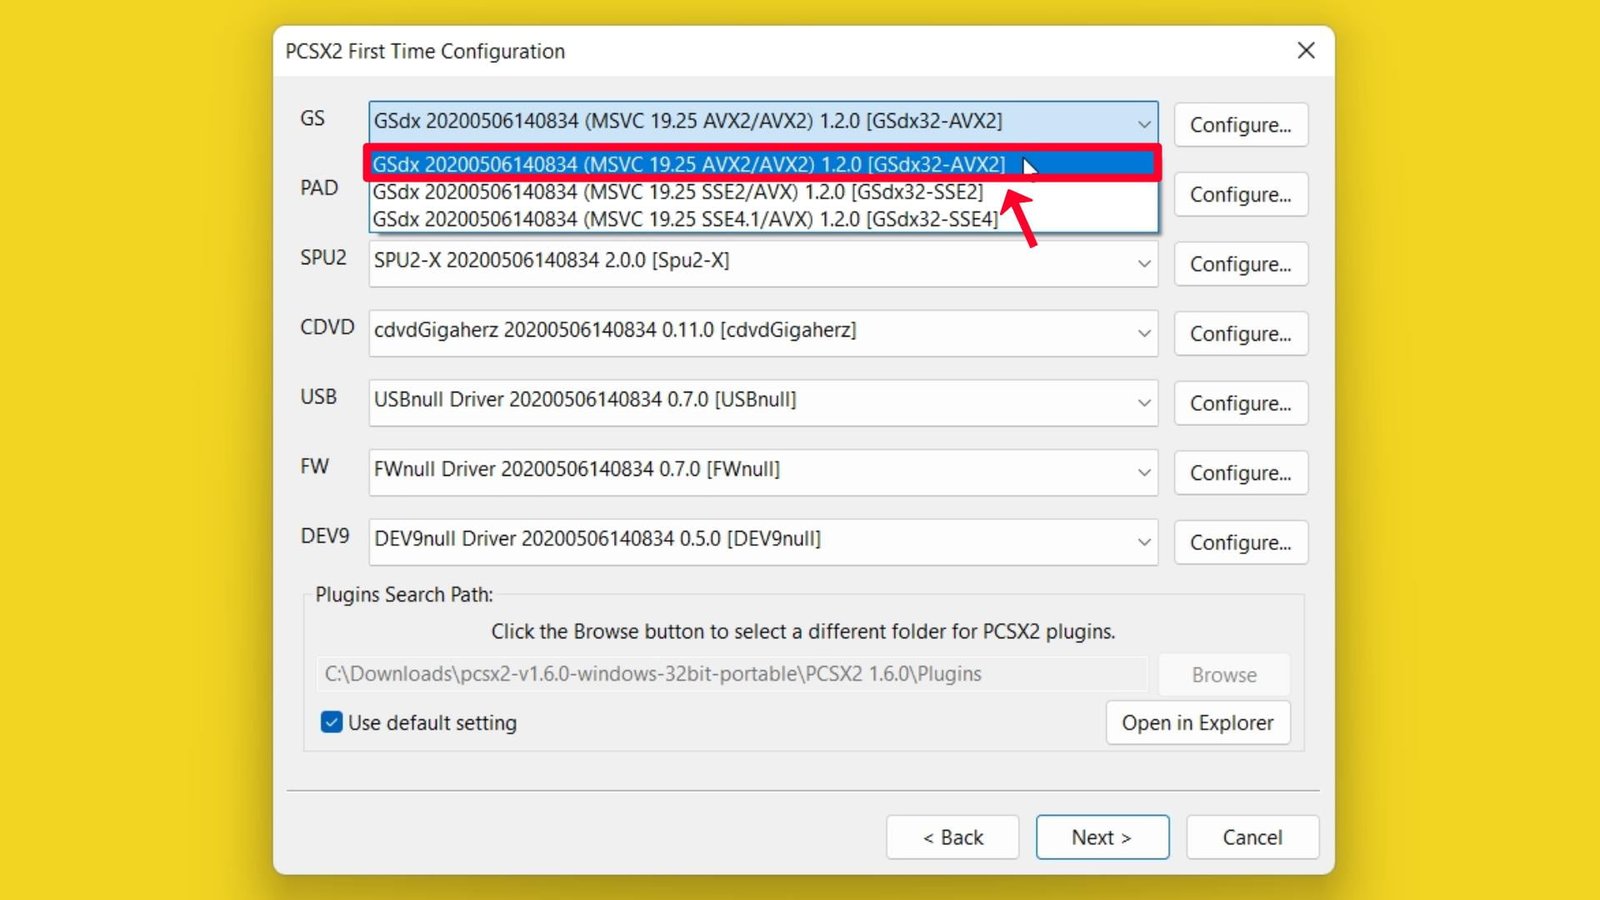
Task: Click Configure for FW plugin
Action: coord(1241,473)
